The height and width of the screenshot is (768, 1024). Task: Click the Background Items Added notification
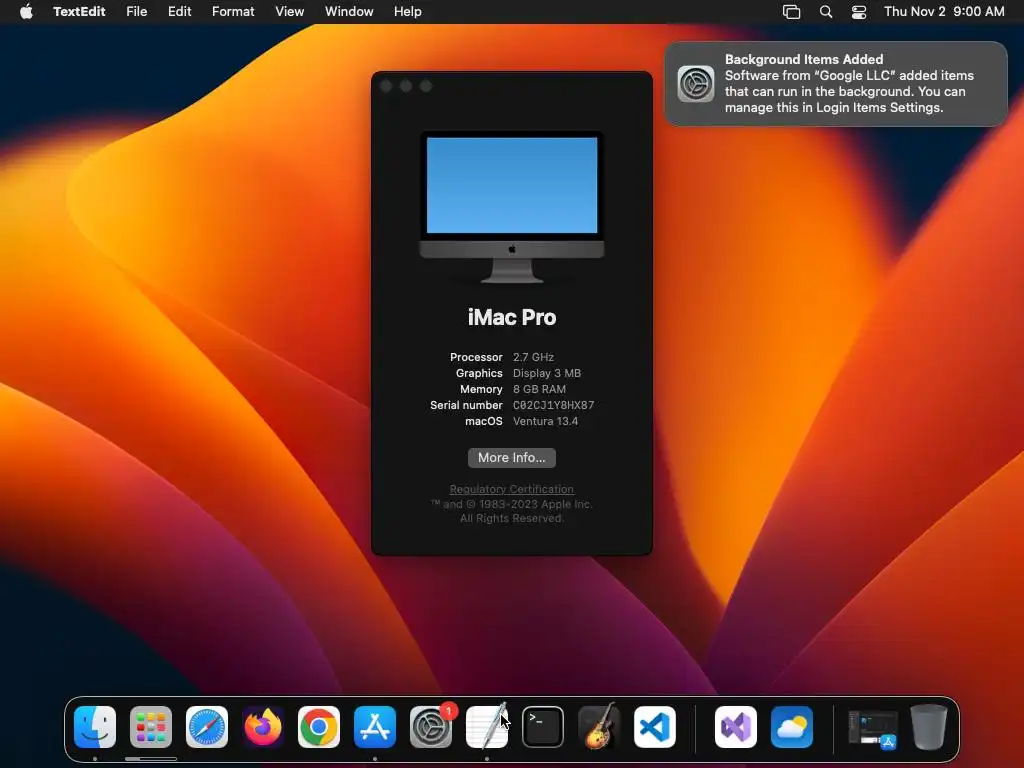click(x=836, y=84)
